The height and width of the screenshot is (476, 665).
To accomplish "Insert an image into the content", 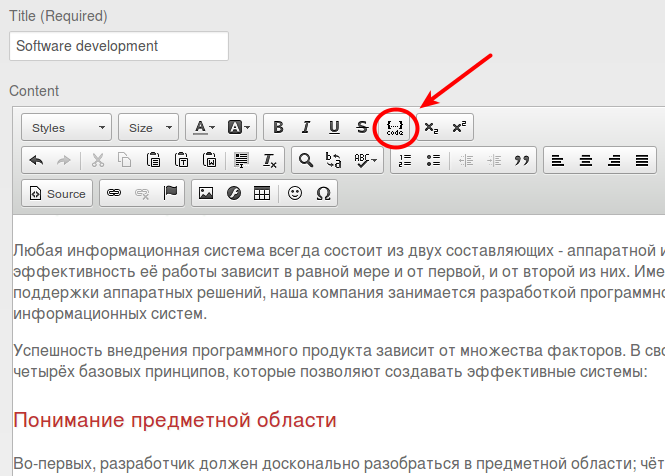I will pyautogui.click(x=205, y=193).
